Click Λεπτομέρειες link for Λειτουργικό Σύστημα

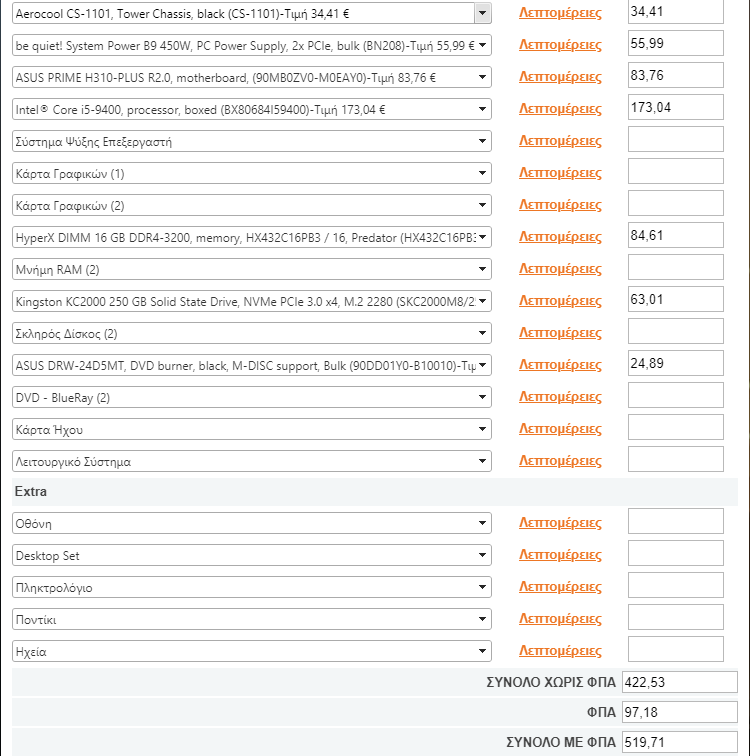point(560,461)
